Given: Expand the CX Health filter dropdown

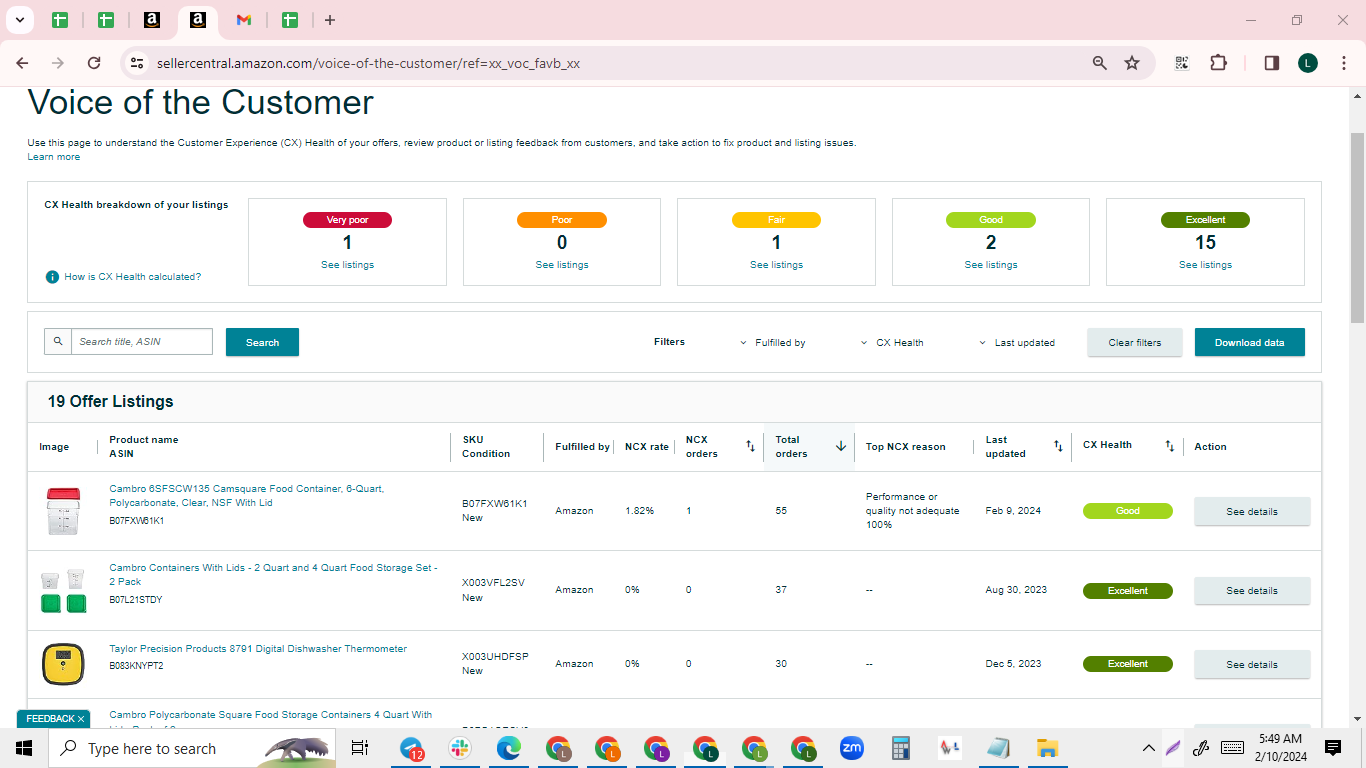Looking at the screenshot, I should [892, 343].
